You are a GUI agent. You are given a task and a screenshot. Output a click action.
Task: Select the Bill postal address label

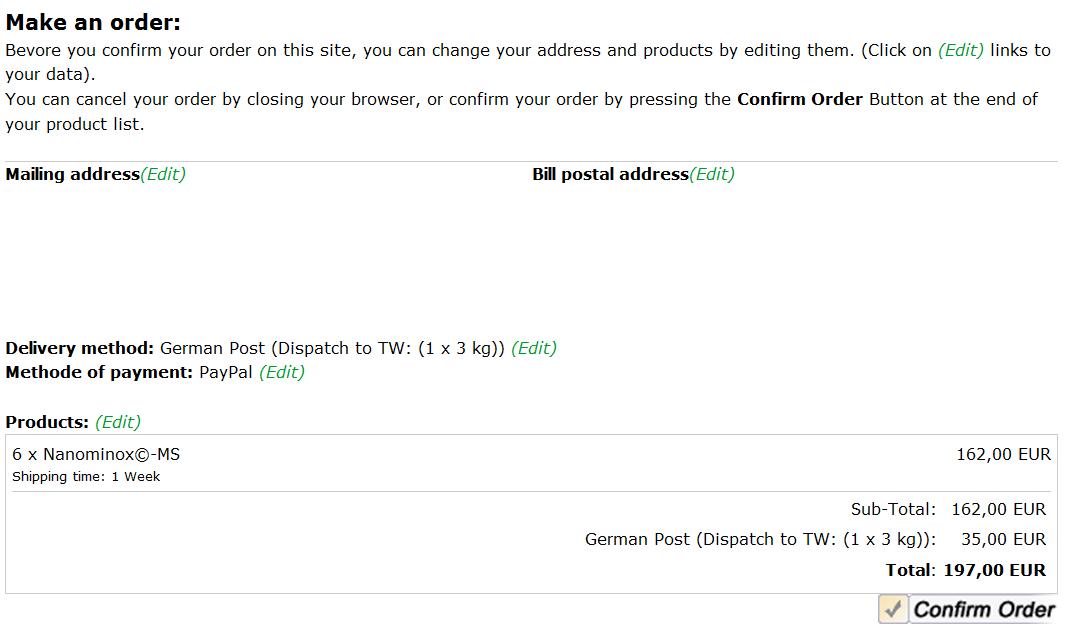coord(610,174)
